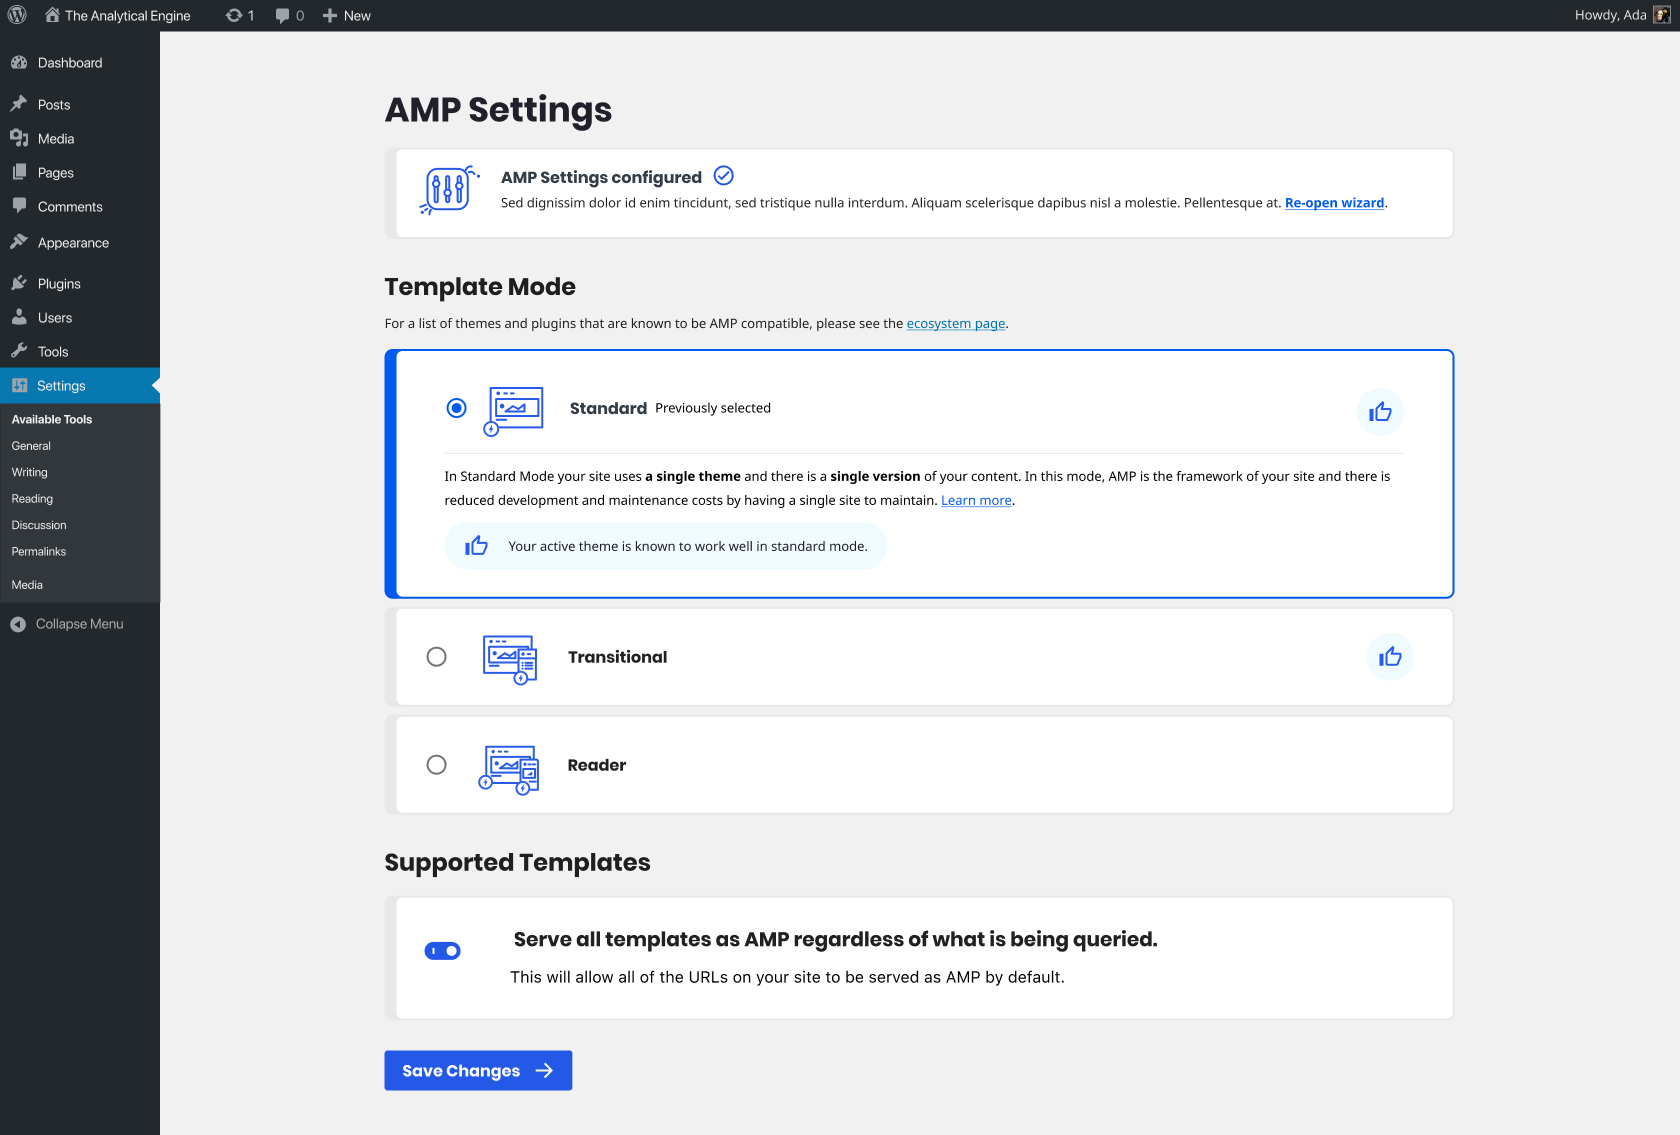
Task: Select the Transitional template mode radio
Action: coord(437,657)
